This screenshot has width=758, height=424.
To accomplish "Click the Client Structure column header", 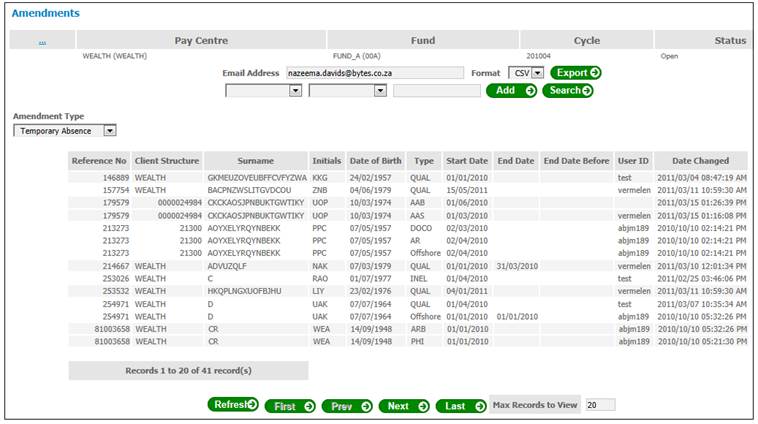I will pyautogui.click(x=167, y=161).
